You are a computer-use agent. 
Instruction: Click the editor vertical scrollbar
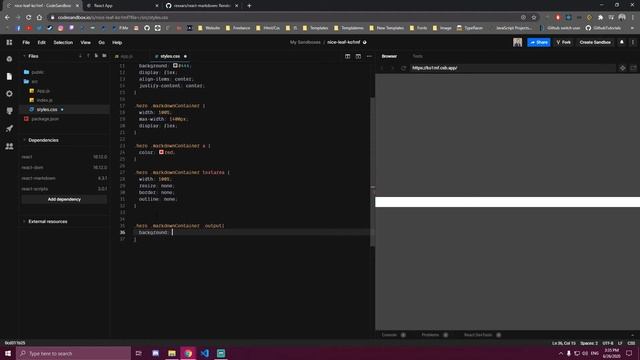click(x=372, y=171)
